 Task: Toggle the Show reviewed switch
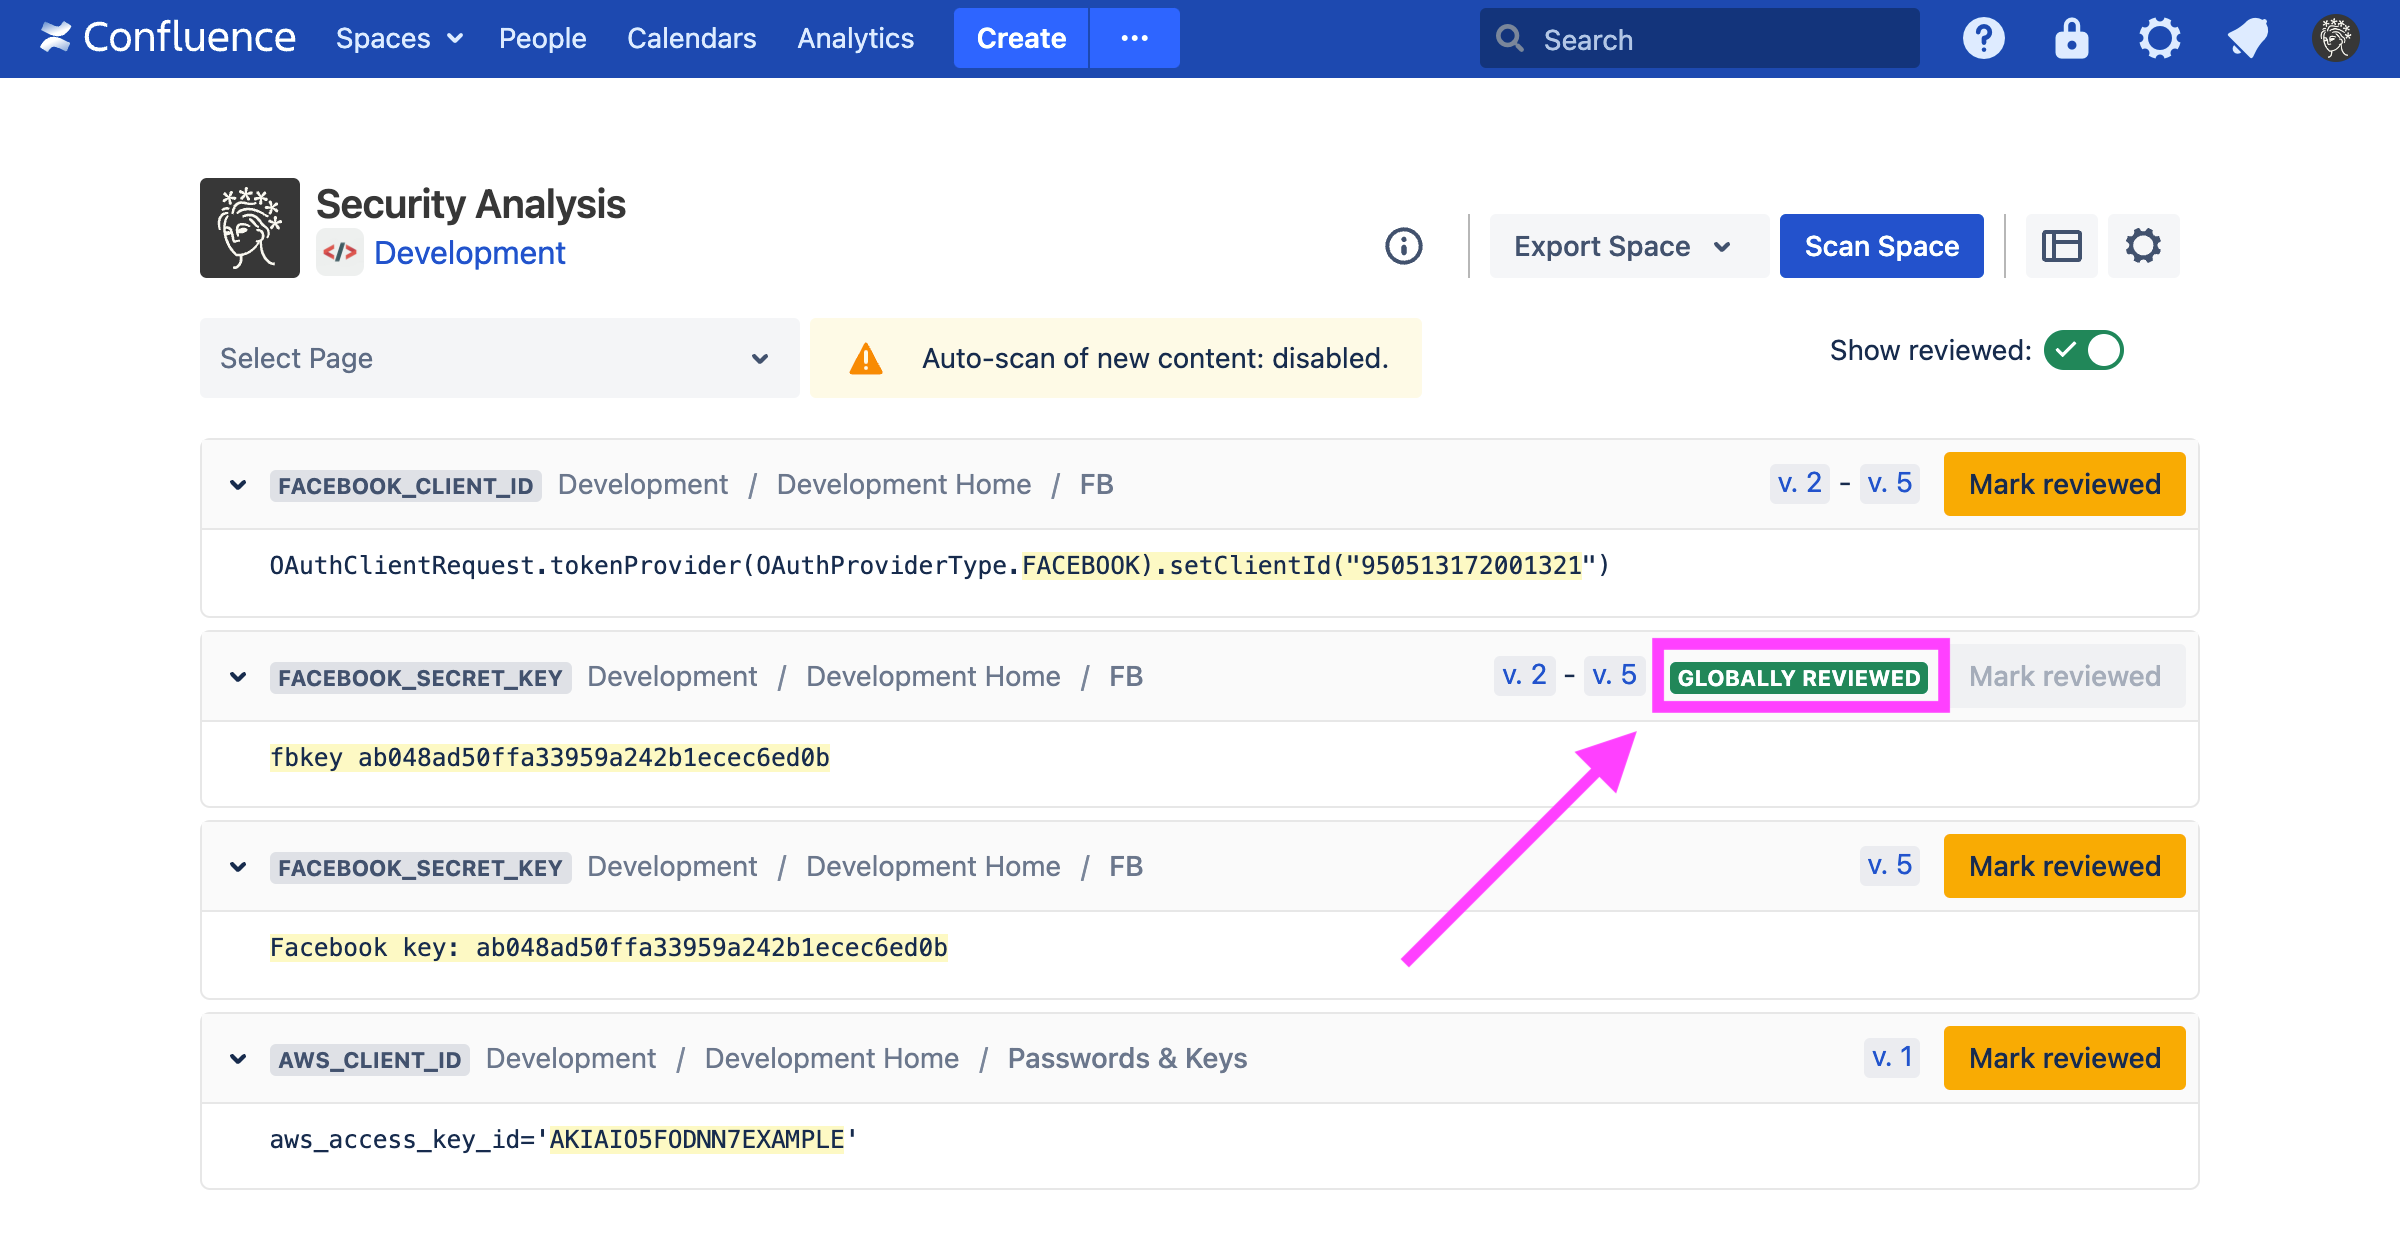pyautogui.click(x=2083, y=351)
